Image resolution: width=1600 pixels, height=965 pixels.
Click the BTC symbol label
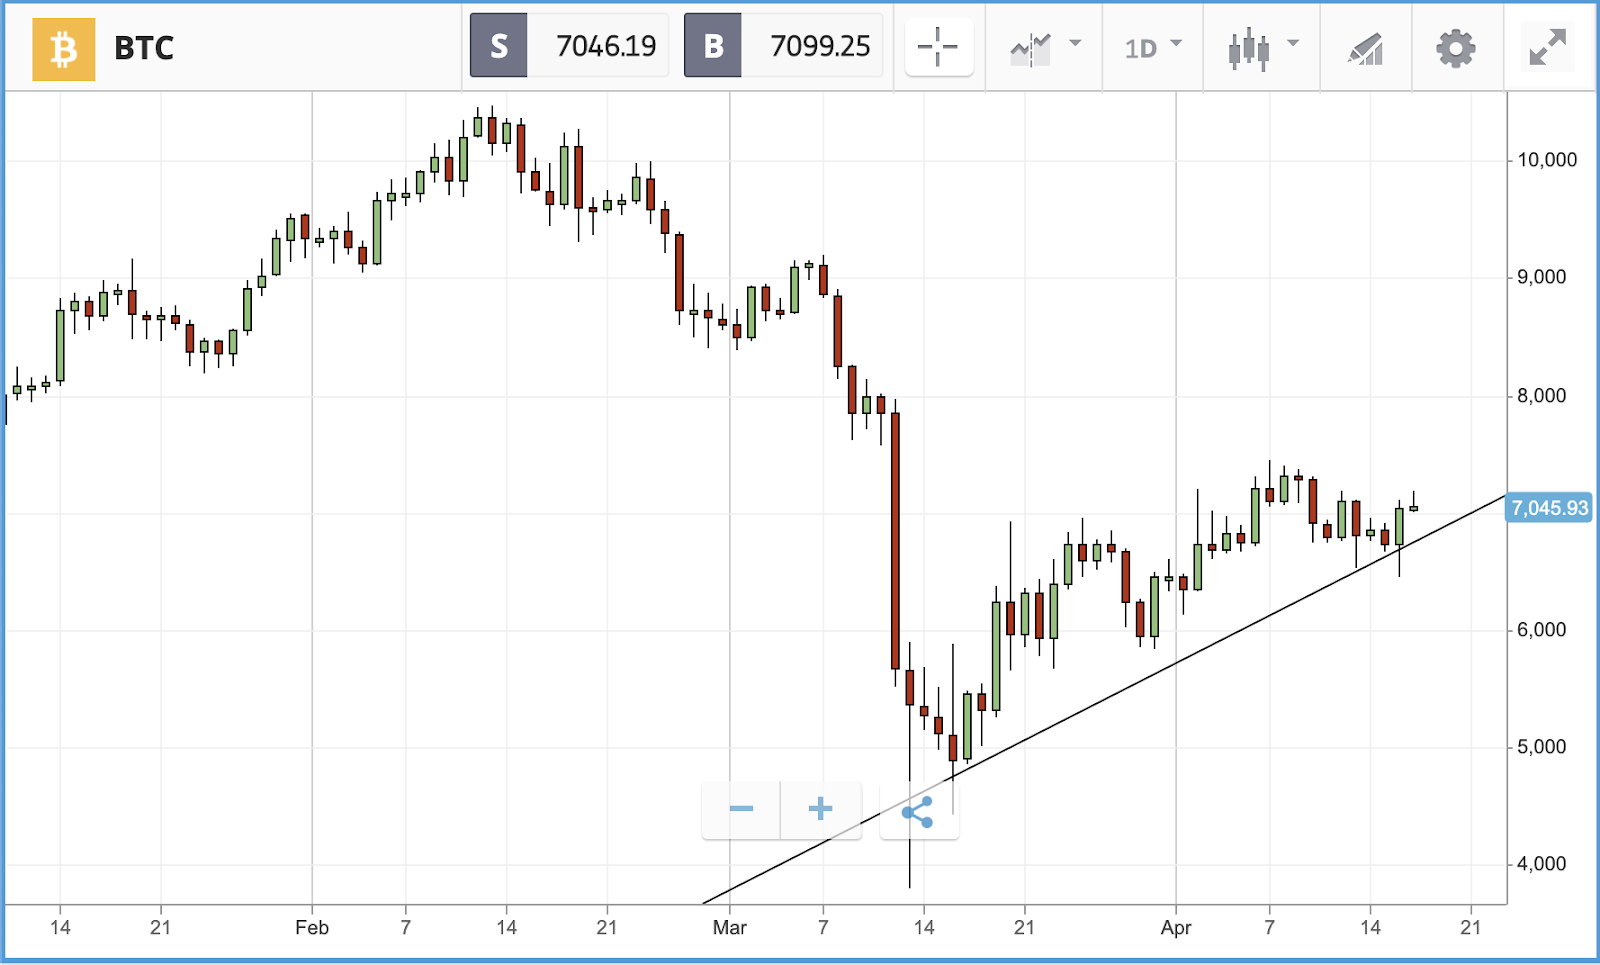pos(144,48)
